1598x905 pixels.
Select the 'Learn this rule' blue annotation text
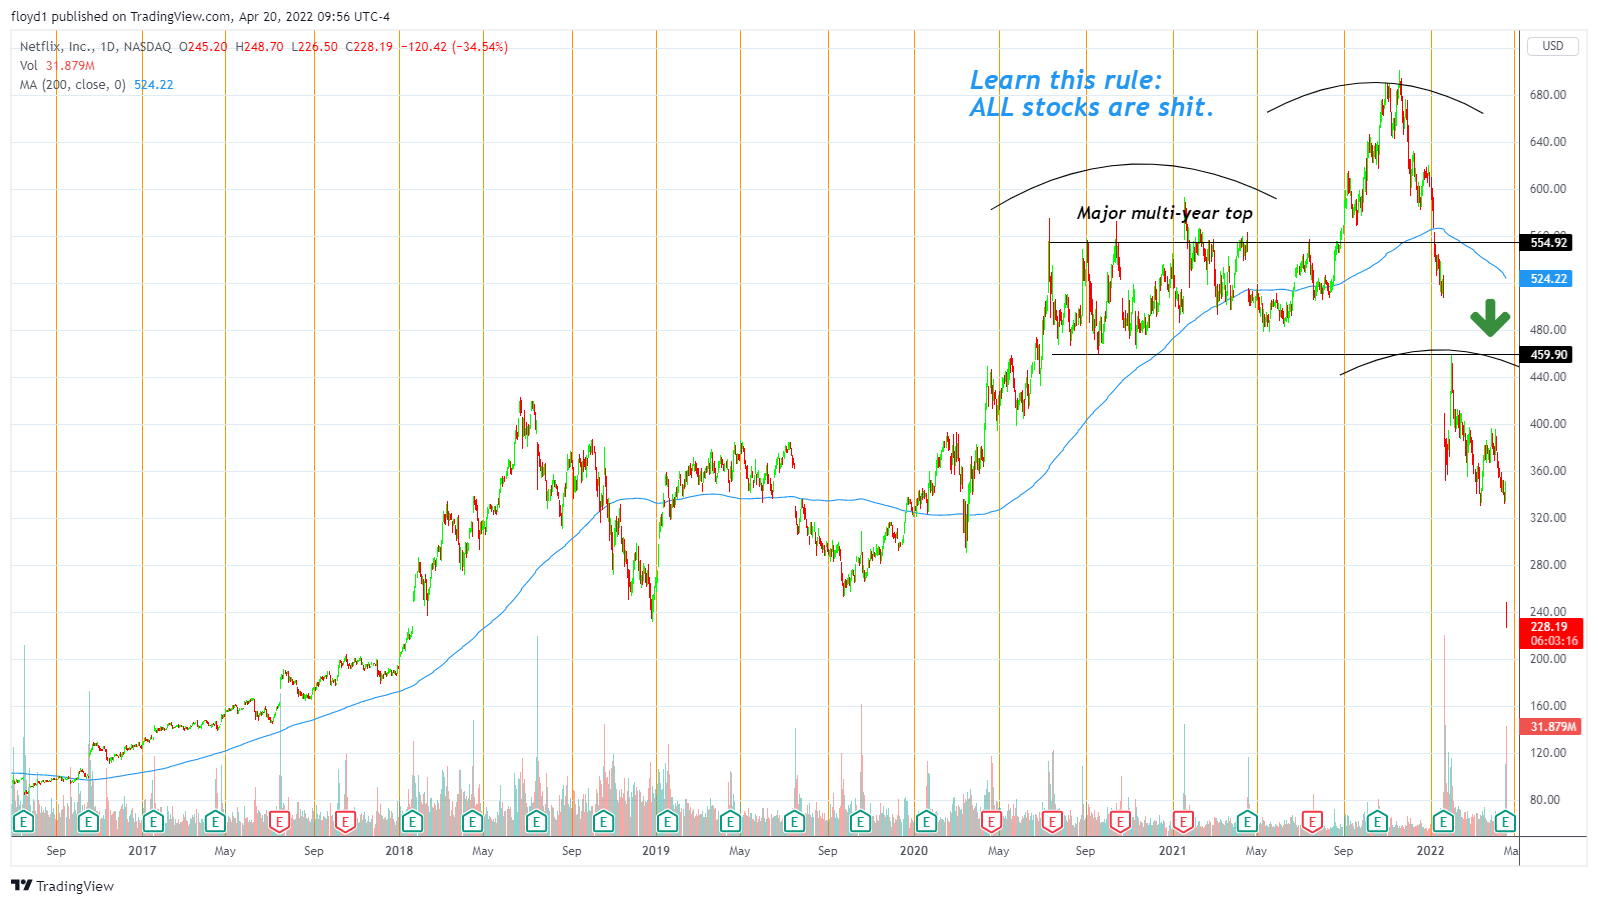1091,94
